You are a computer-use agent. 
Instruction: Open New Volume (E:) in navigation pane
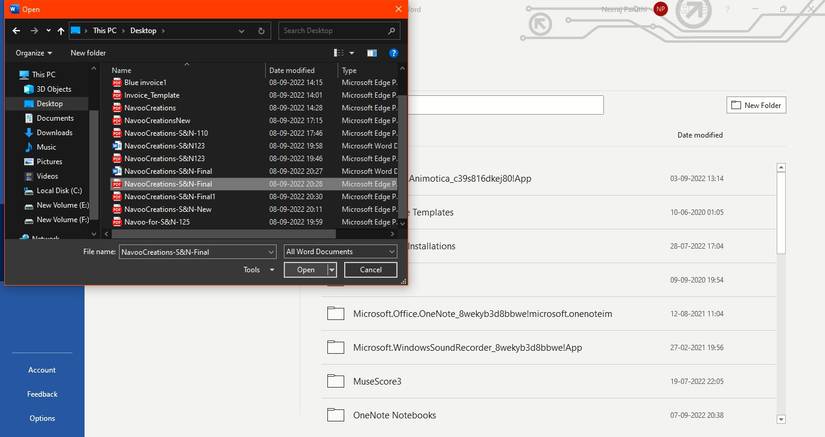[57, 206]
